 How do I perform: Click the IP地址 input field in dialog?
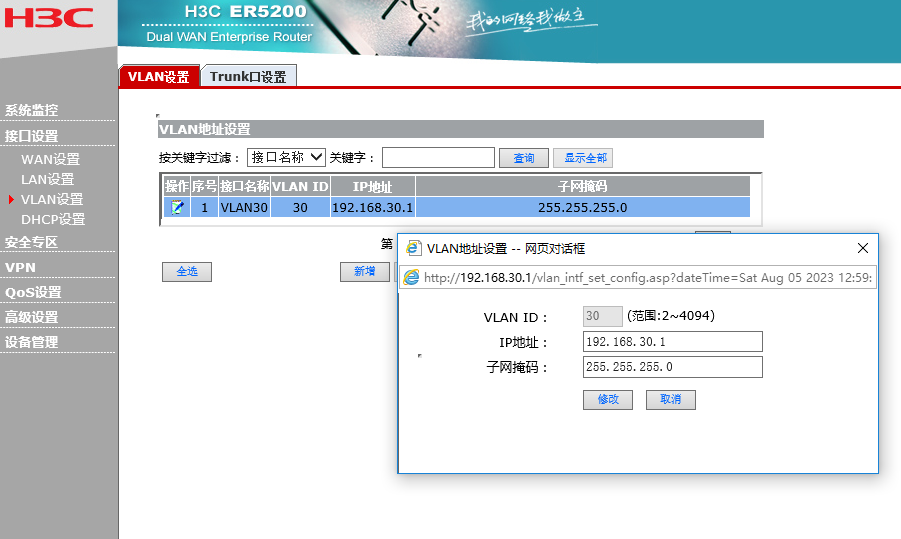tap(673, 341)
